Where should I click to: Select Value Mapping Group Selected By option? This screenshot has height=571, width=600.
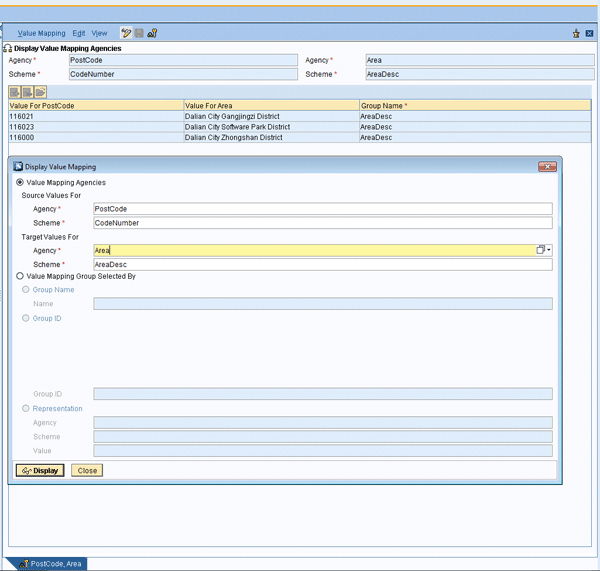[x=20, y=276]
